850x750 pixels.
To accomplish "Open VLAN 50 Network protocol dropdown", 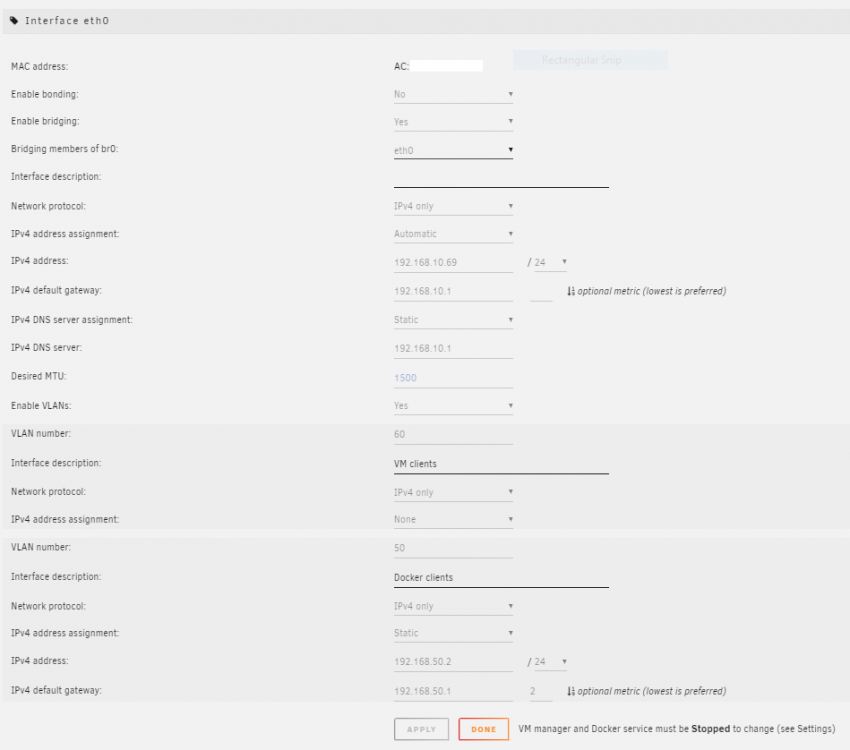I will click(x=453, y=606).
